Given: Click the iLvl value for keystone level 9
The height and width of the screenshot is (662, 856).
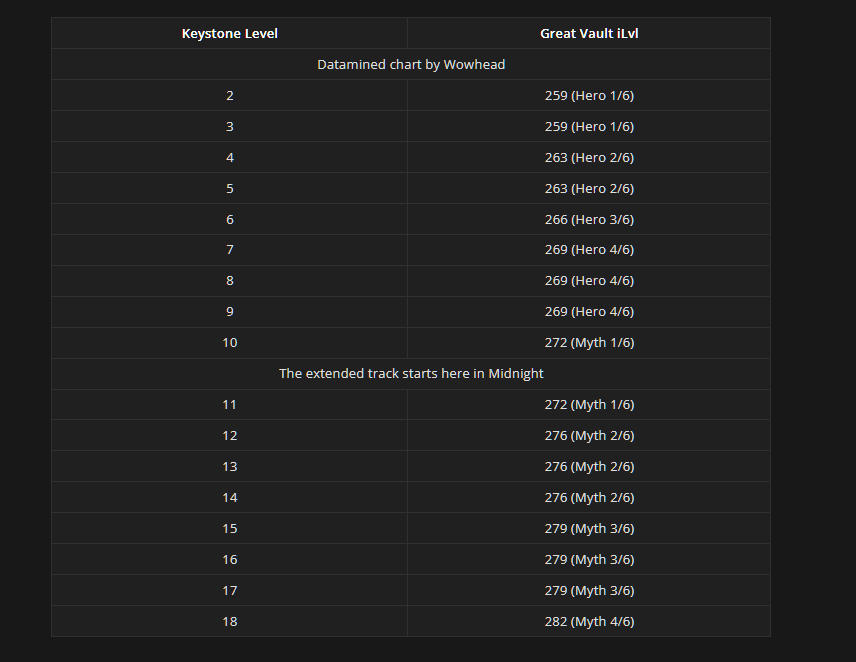Looking at the screenshot, I should [x=589, y=311].
